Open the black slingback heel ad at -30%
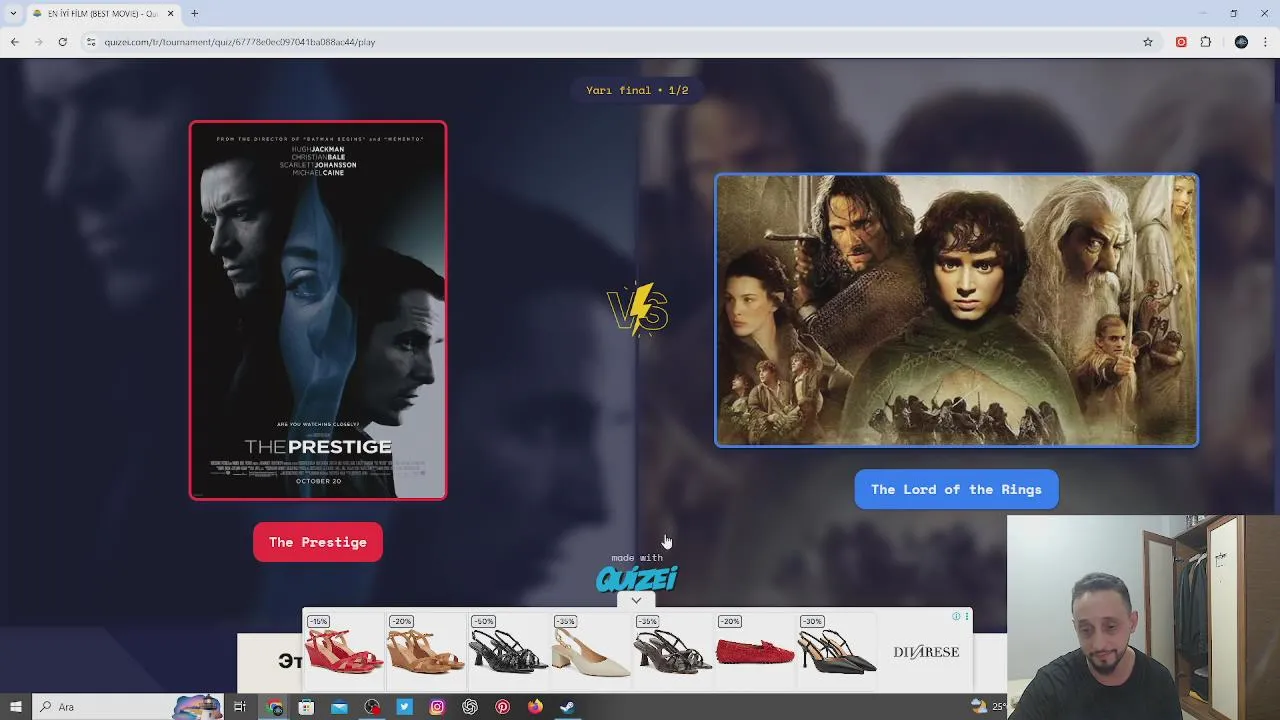This screenshot has width=1280, height=720. coord(837,650)
